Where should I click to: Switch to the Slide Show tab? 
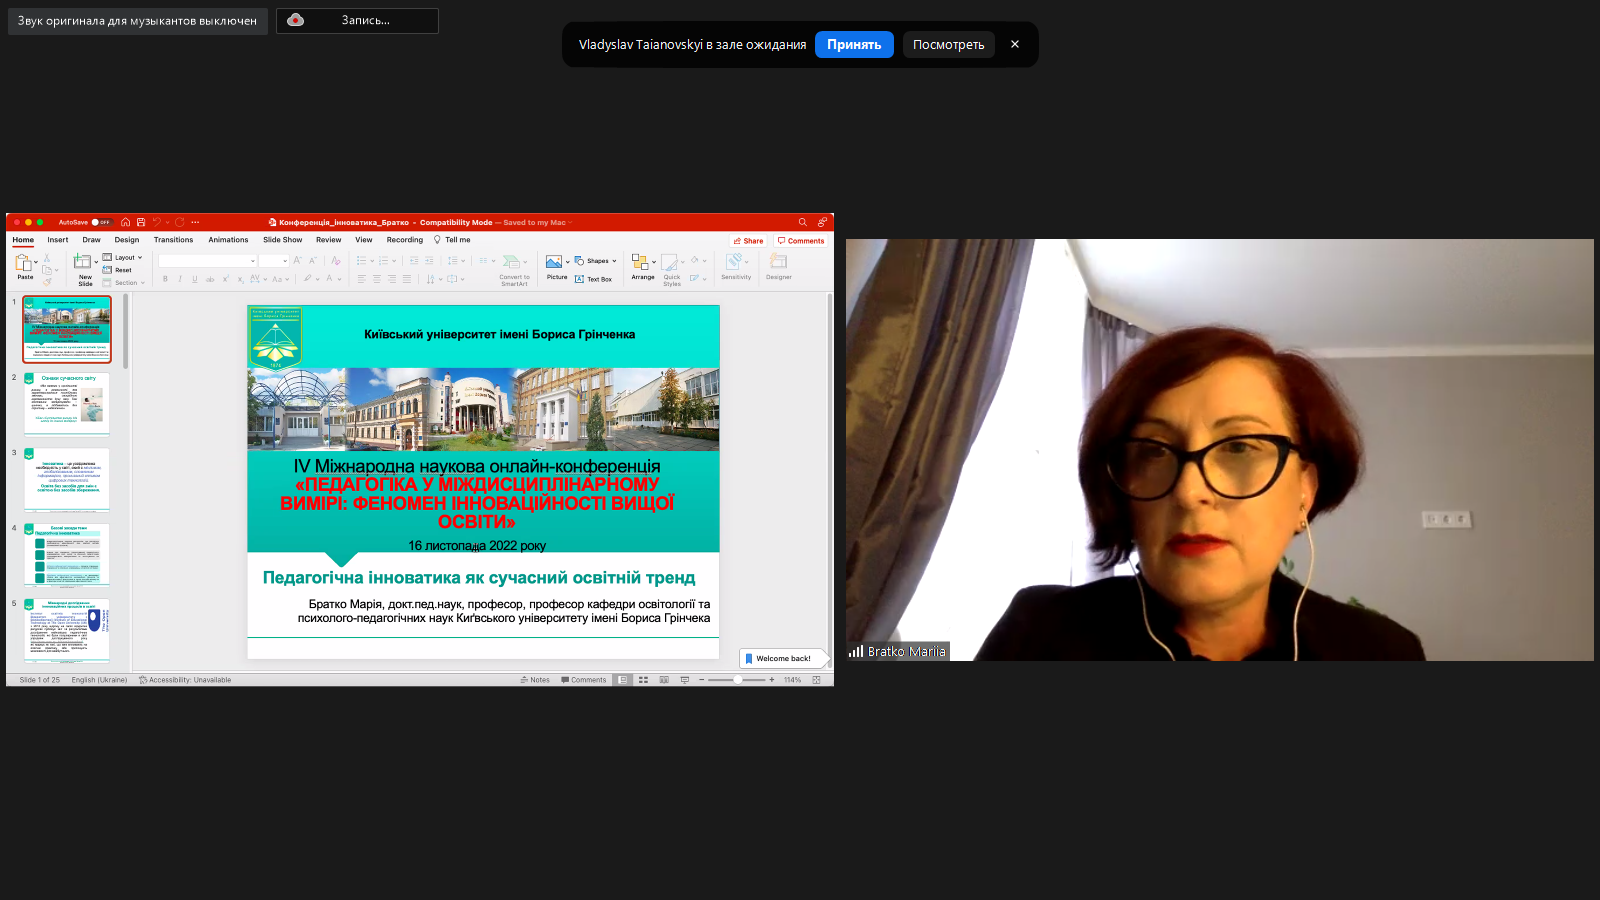(282, 240)
